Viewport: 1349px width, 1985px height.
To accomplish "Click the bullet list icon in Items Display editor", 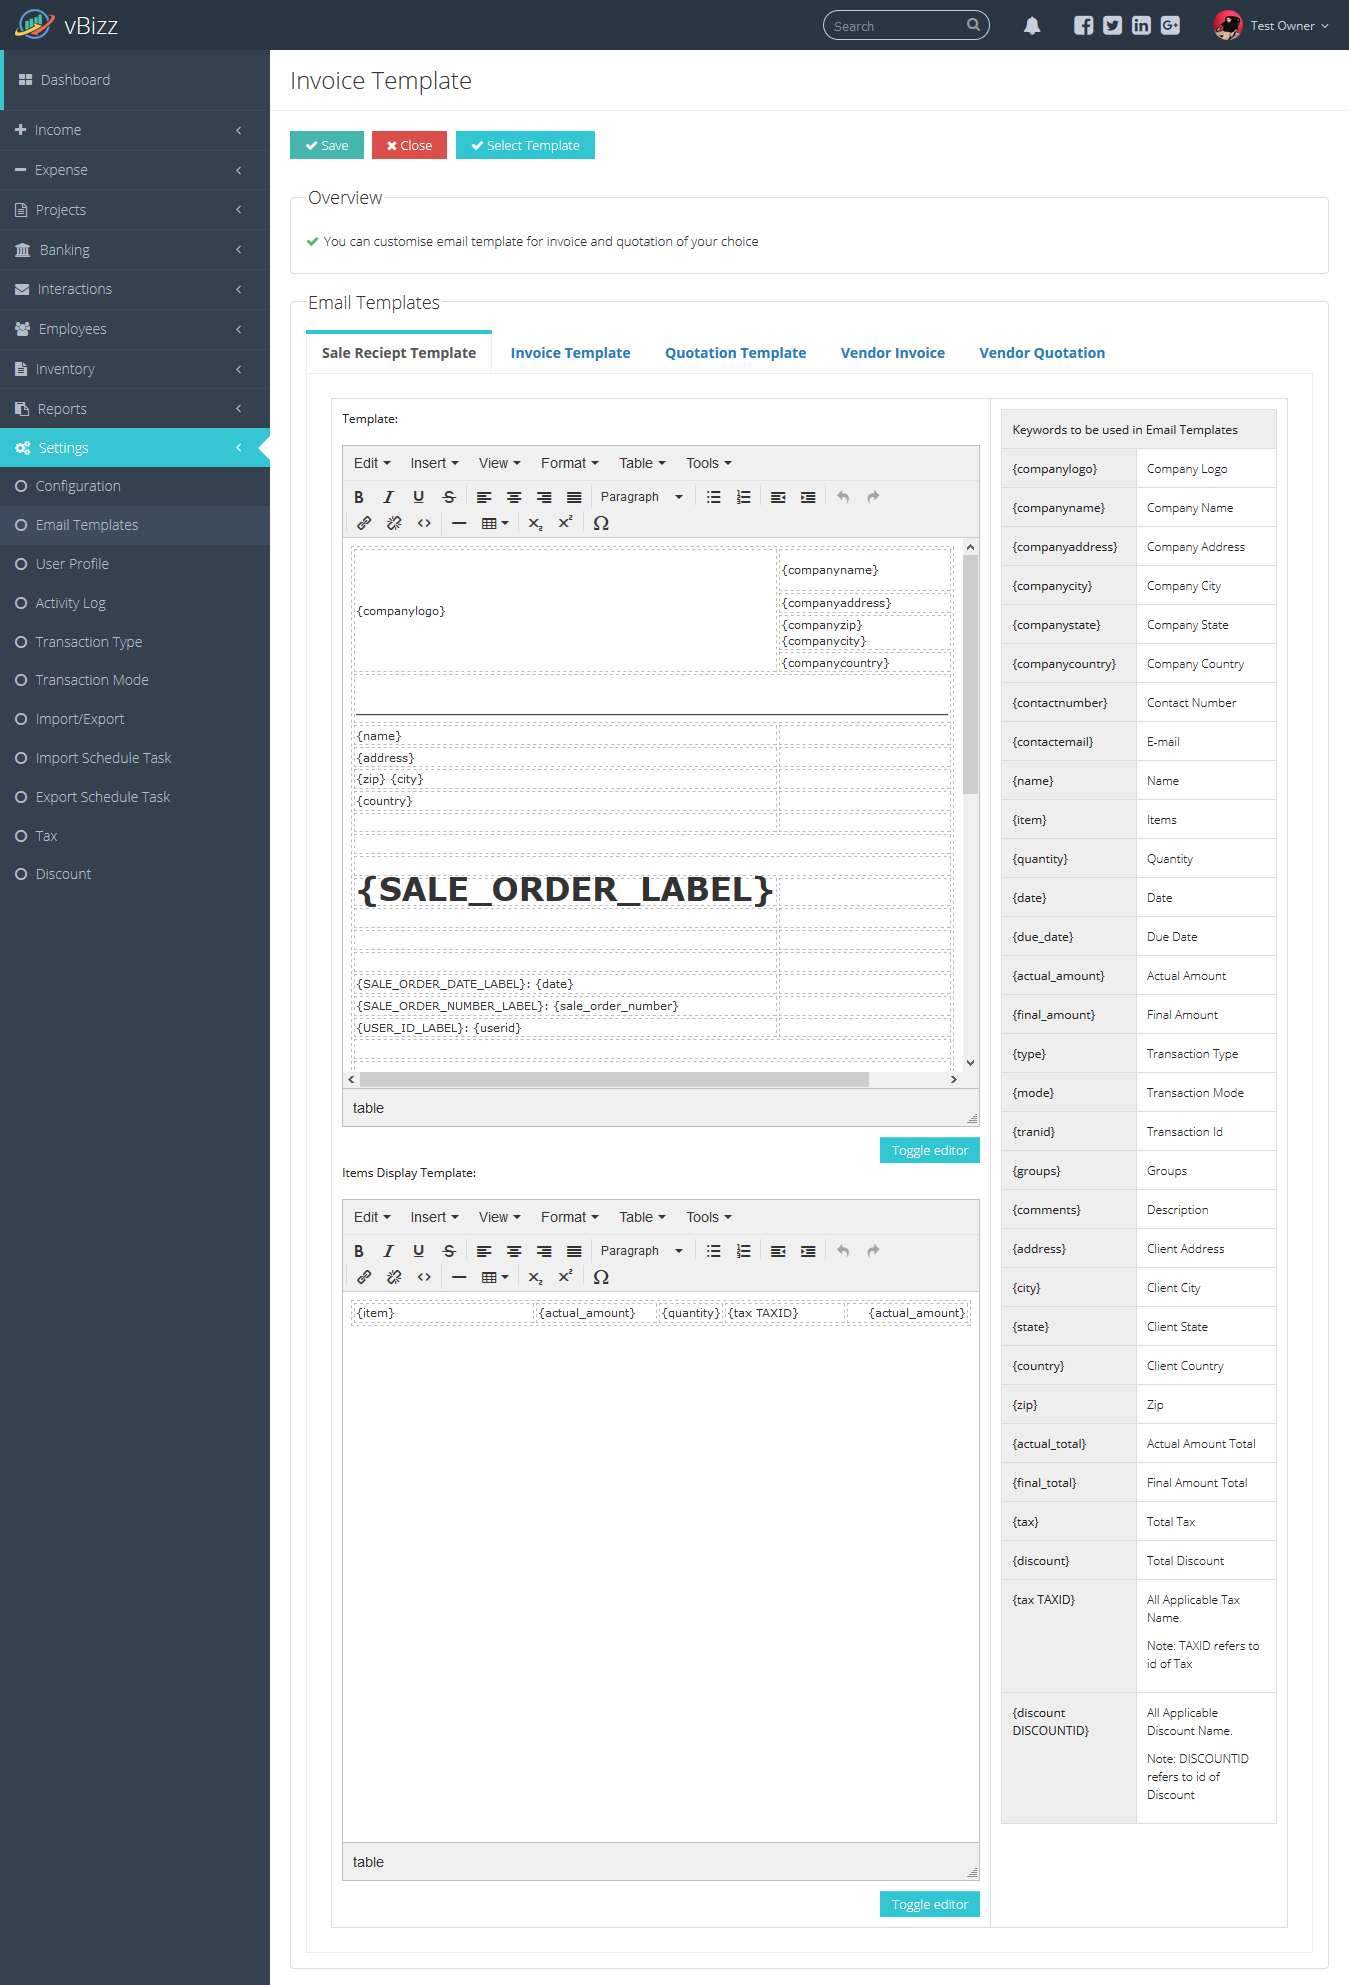I will (713, 1251).
